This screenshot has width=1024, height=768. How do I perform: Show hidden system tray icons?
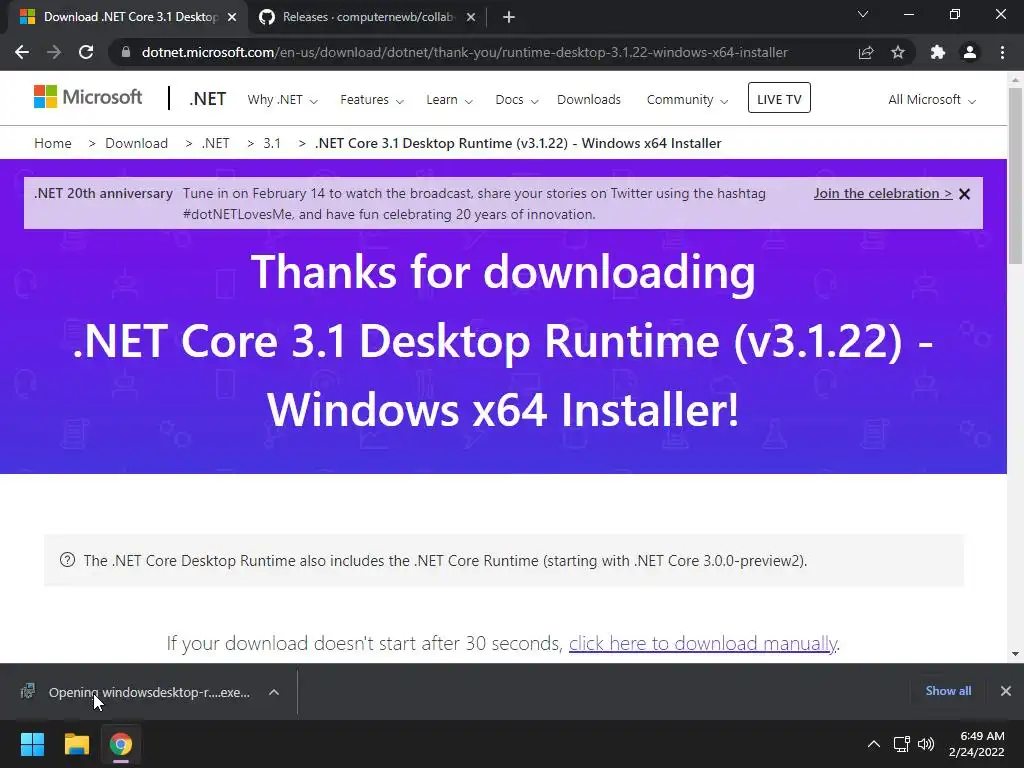(x=873, y=744)
